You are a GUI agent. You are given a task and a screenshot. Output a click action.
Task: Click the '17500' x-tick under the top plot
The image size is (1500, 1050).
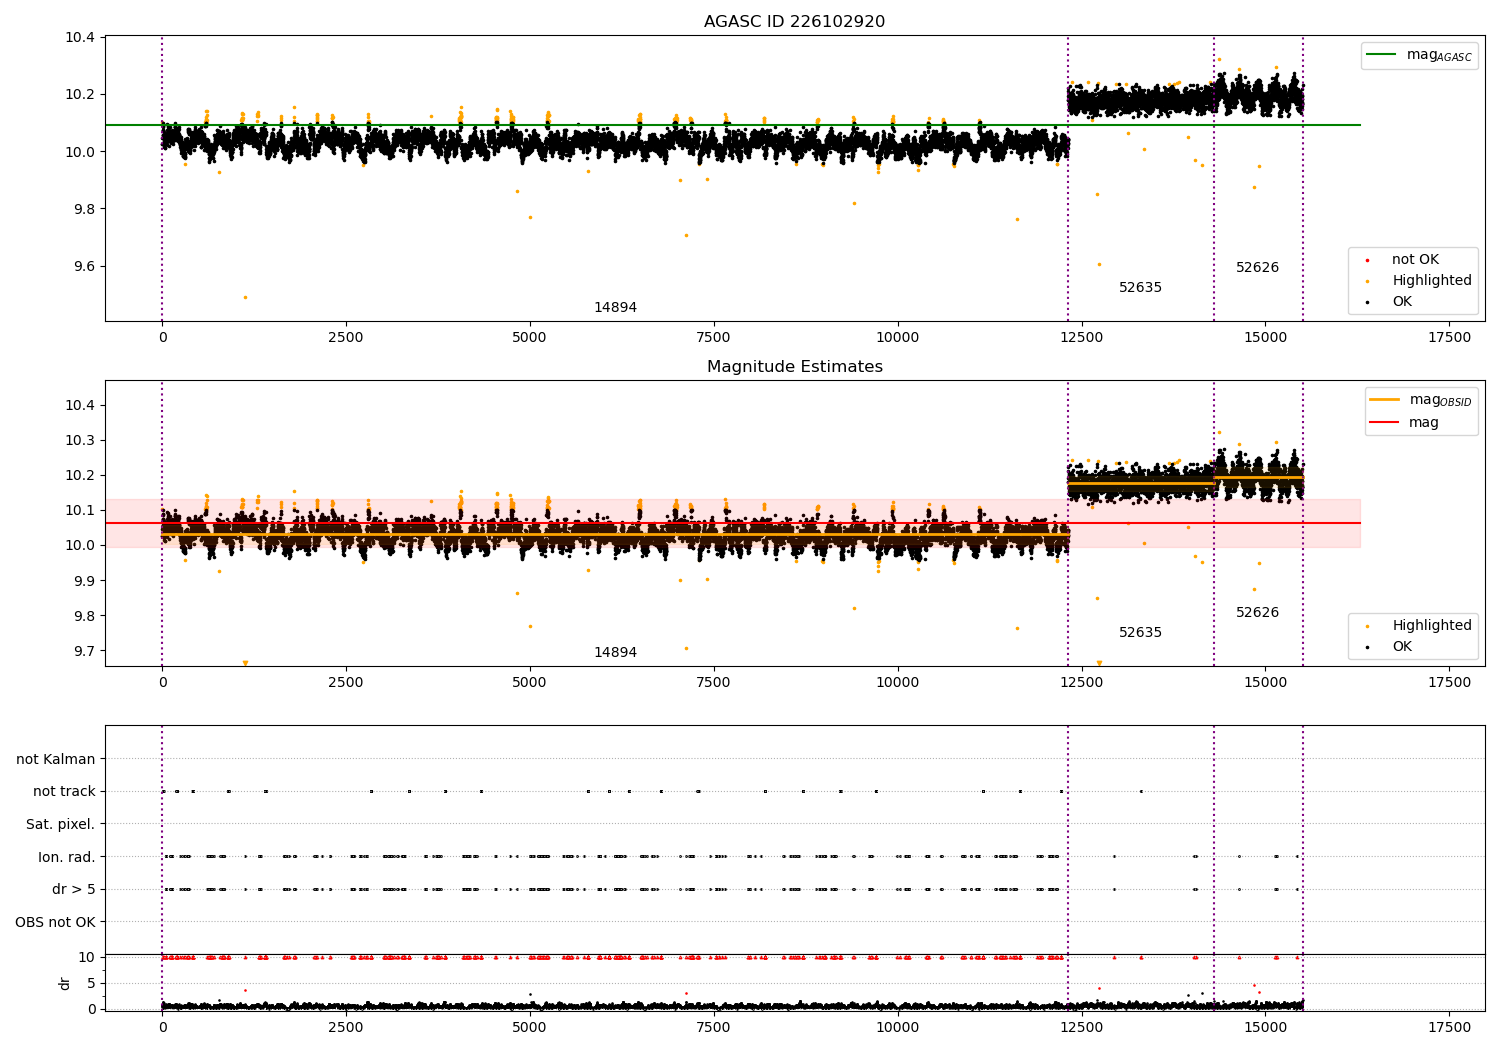(x=1449, y=338)
